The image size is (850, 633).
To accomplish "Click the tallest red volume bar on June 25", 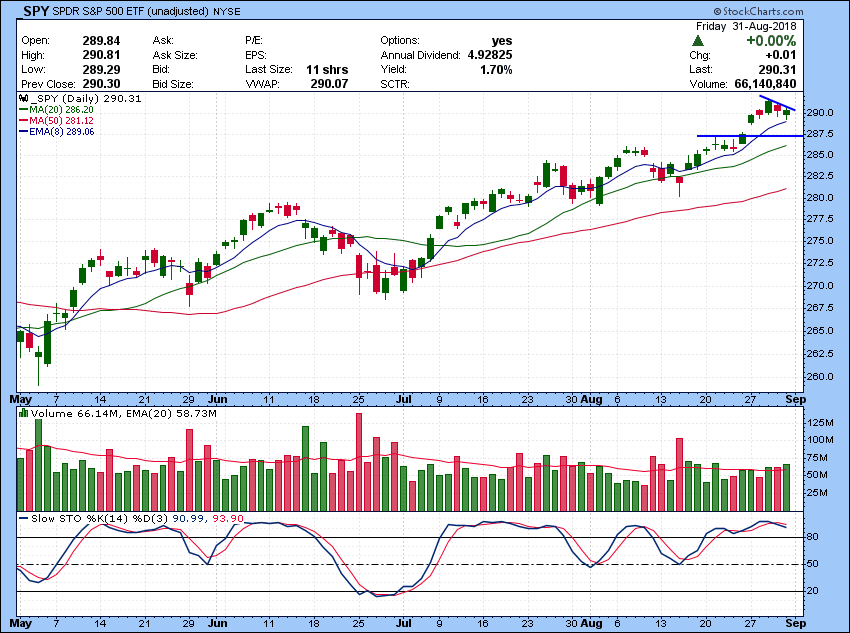I will [x=358, y=462].
